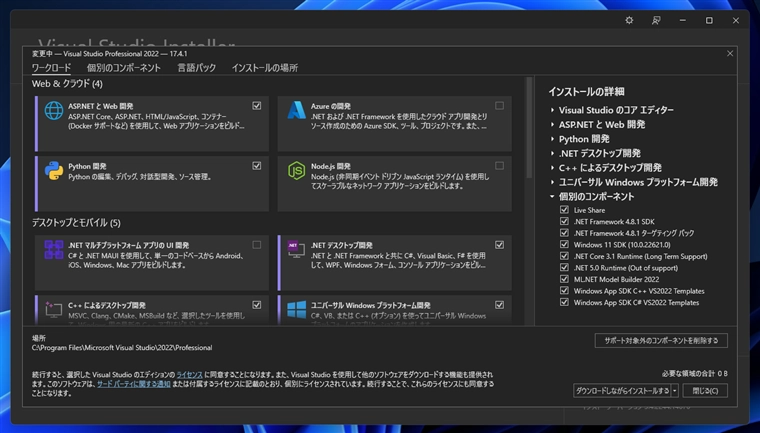Screen dimensions: 760x433
Task: Open the サード パーティに関する通知 link
Action: tap(134, 384)
